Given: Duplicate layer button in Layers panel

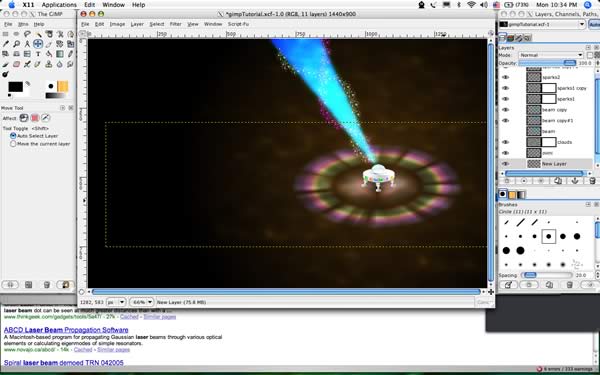Looking at the screenshot, I should coord(558,181).
